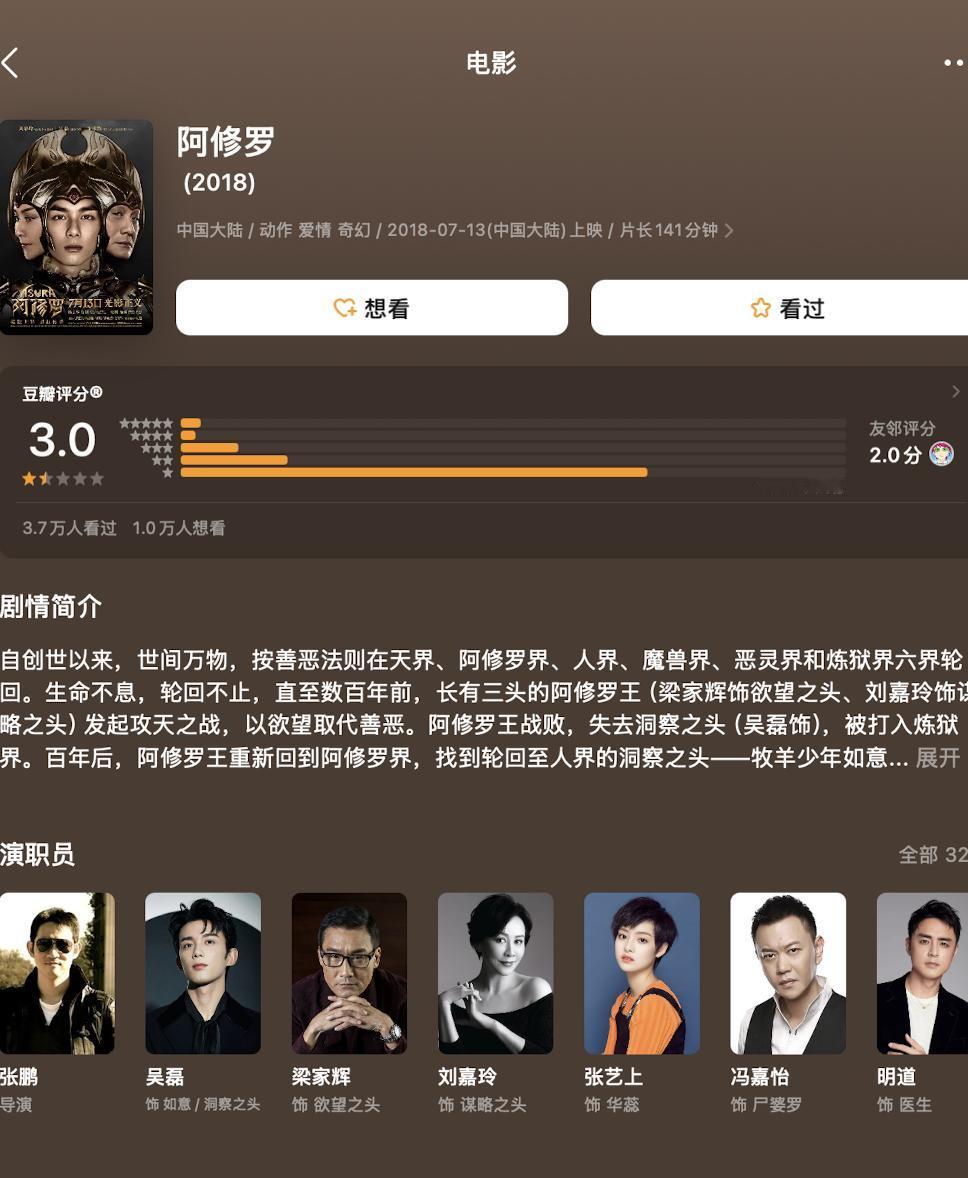Expand movie details via the chevron after 片长141分钟
Viewport: 968px width, 1178px height.
click(728, 231)
